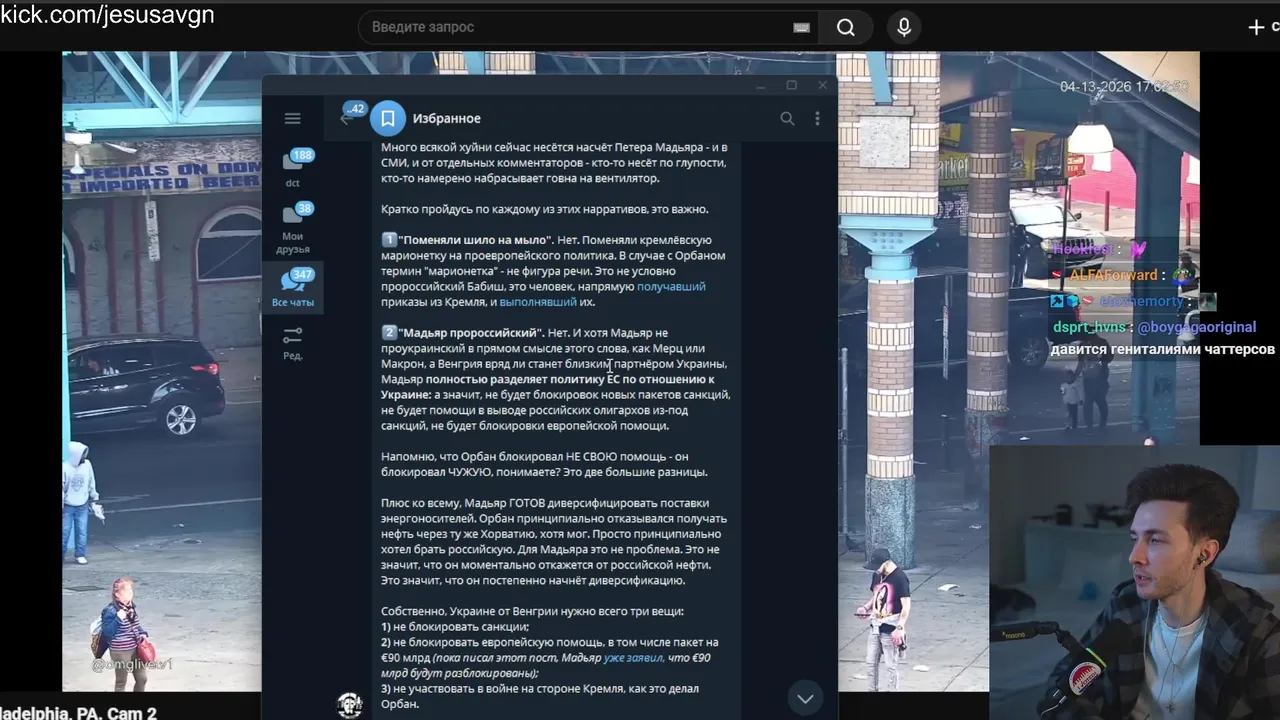Click the heading 'Мадьяр пророссийский'
The width and height of the screenshot is (1280, 720).
[471, 333]
